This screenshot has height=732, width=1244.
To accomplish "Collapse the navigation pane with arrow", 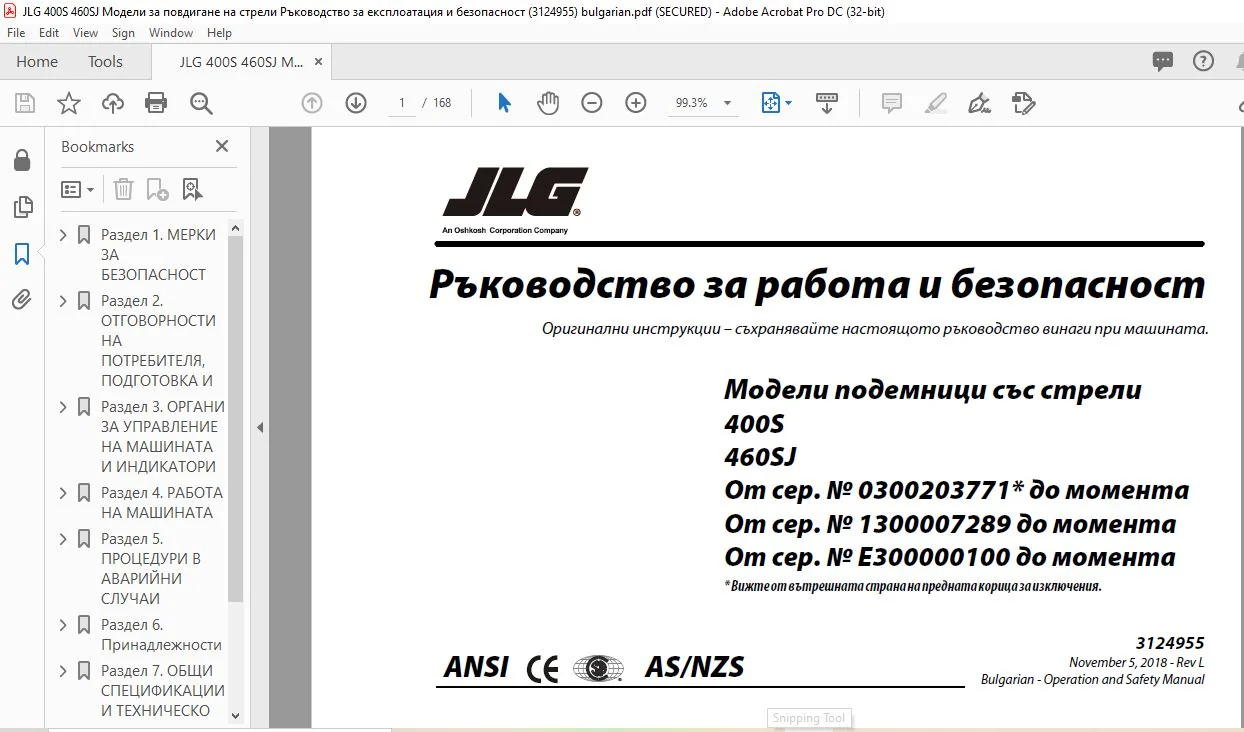I will tap(260, 427).
